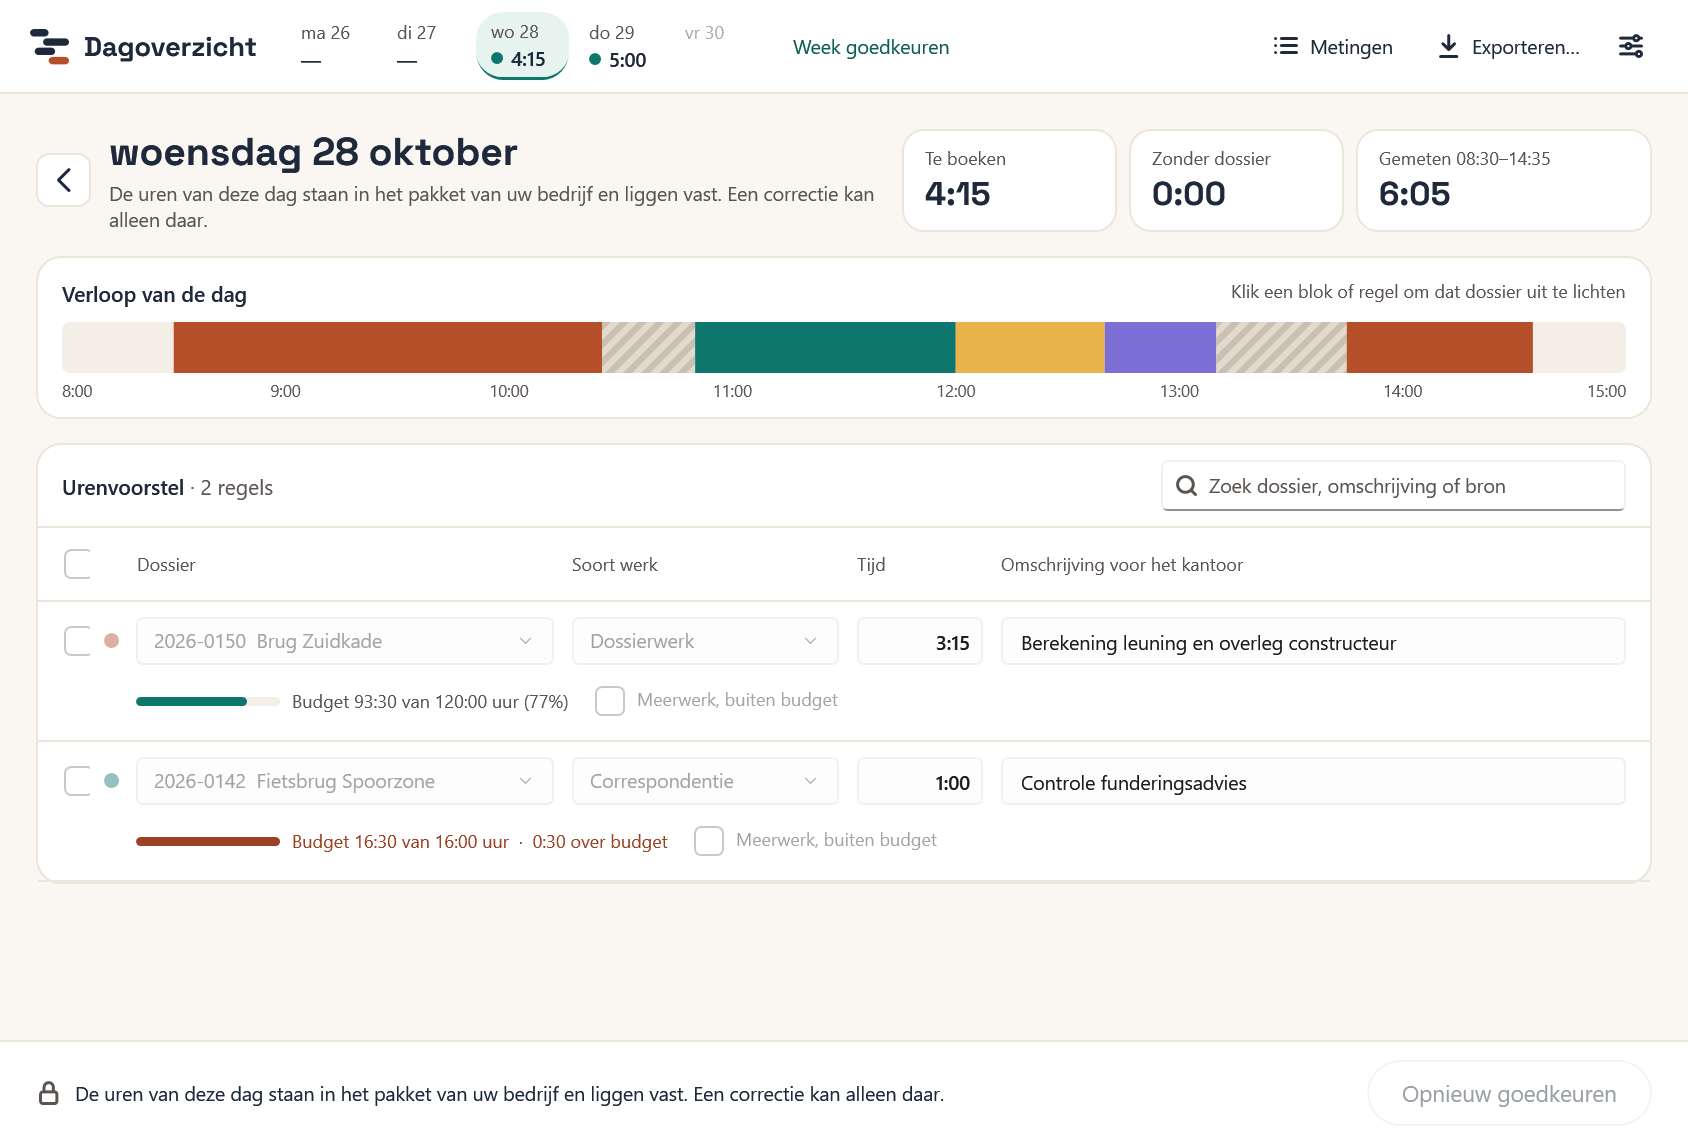Enable Meerwerk for Brug Zuidkade
This screenshot has width=1688, height=1144.
coord(610,701)
